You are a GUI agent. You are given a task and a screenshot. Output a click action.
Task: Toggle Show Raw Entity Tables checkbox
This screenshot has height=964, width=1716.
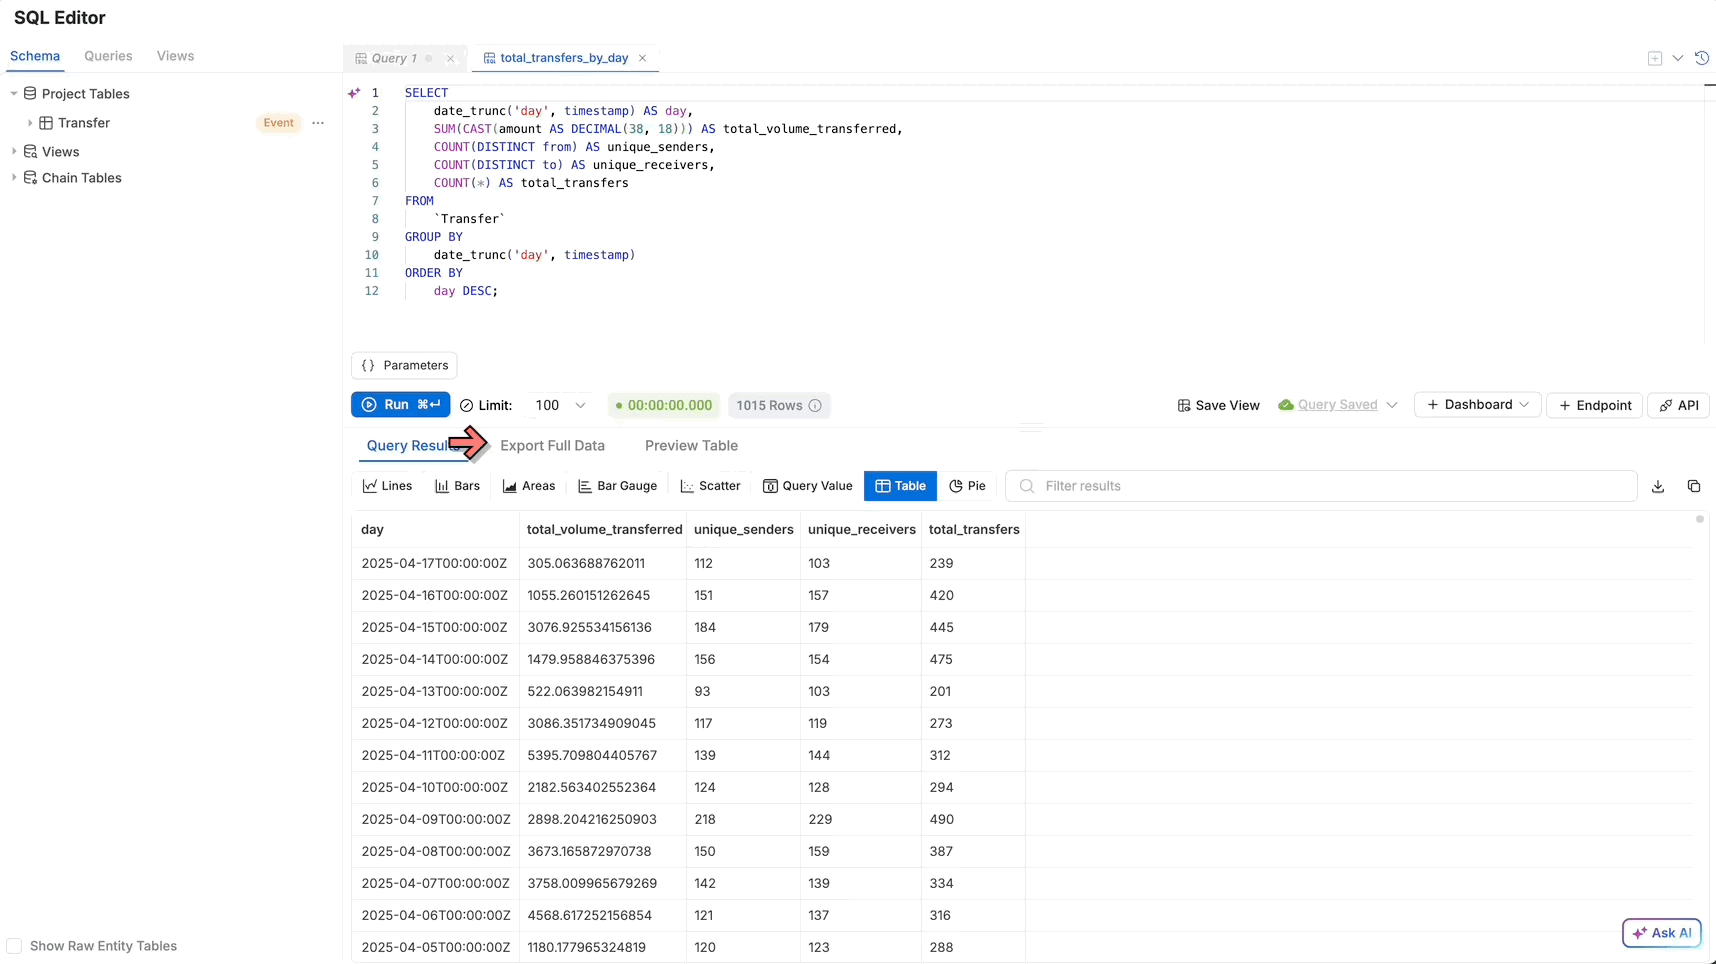point(14,946)
